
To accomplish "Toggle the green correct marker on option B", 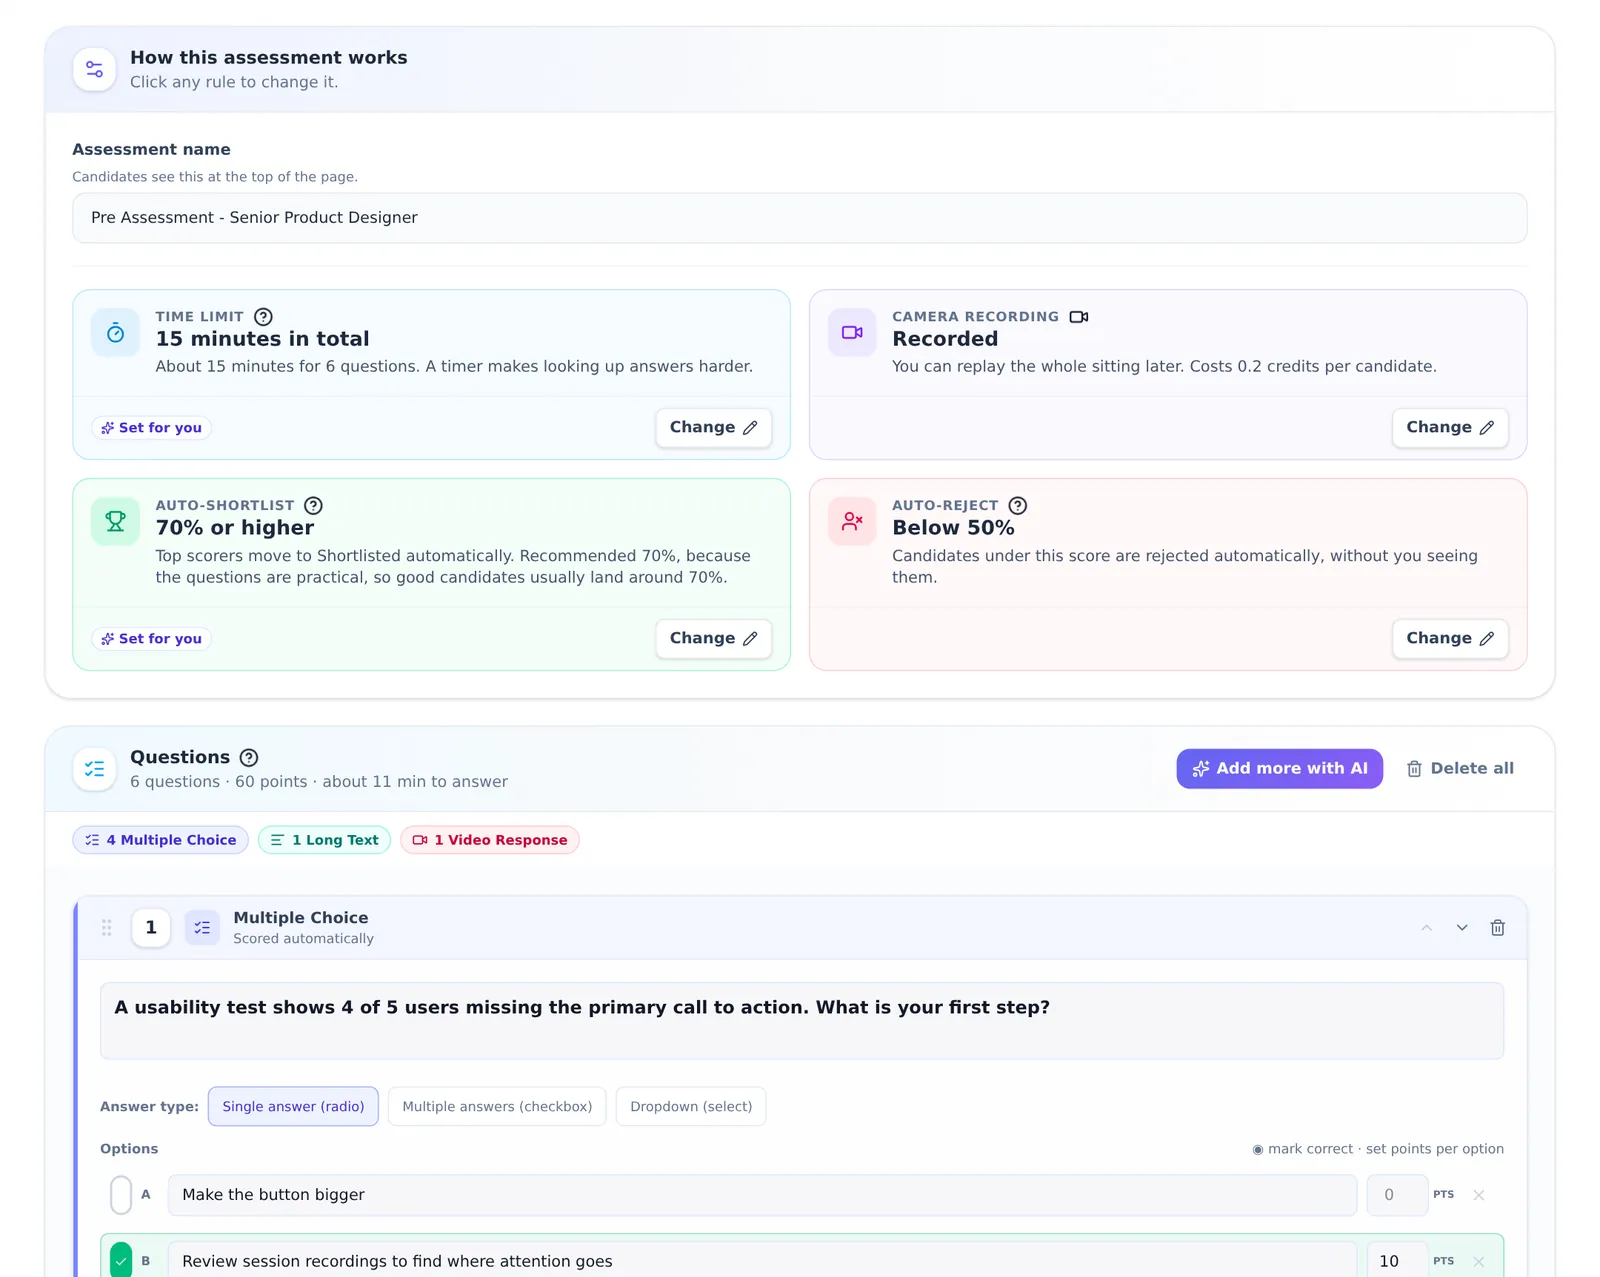I will pyautogui.click(x=121, y=1260).
